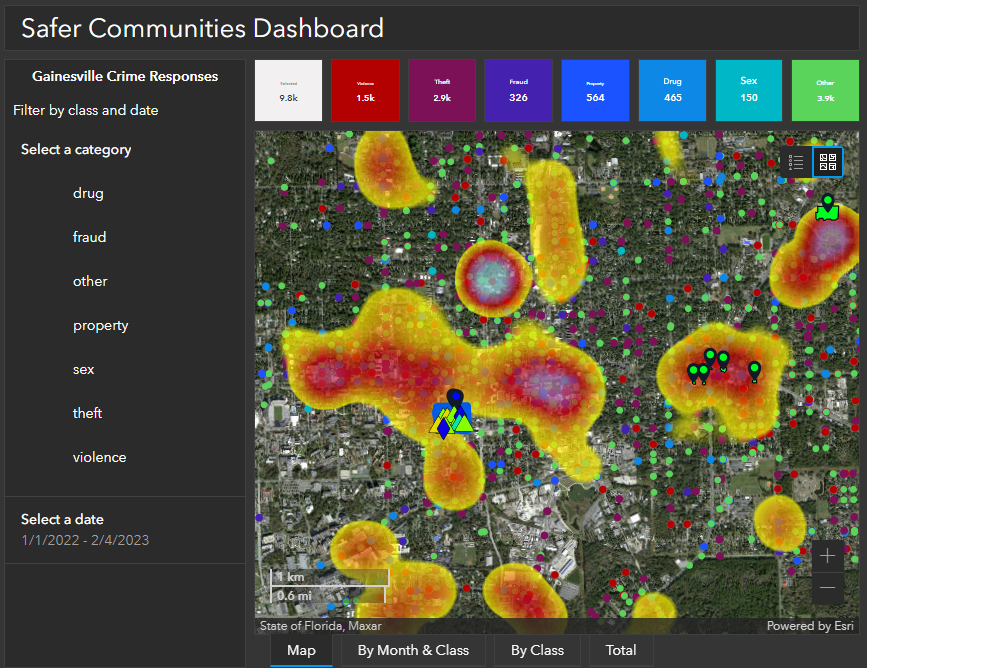
Task: Open the map legend list icon
Action: (x=797, y=162)
